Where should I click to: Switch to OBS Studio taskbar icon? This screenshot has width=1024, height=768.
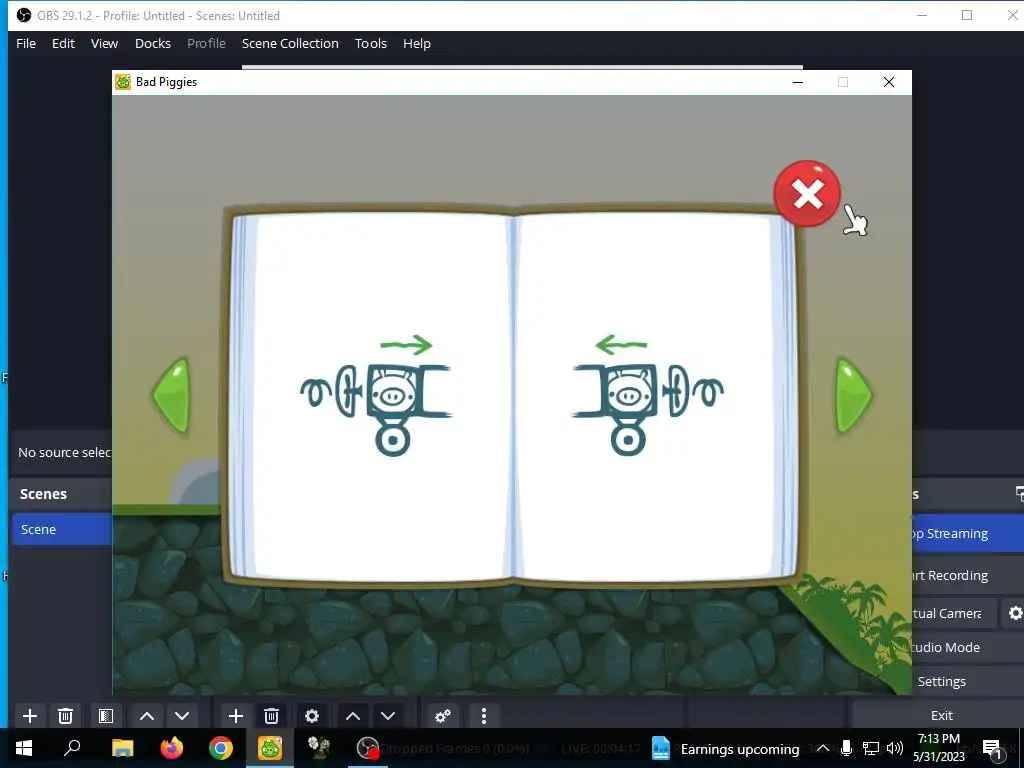click(368, 748)
